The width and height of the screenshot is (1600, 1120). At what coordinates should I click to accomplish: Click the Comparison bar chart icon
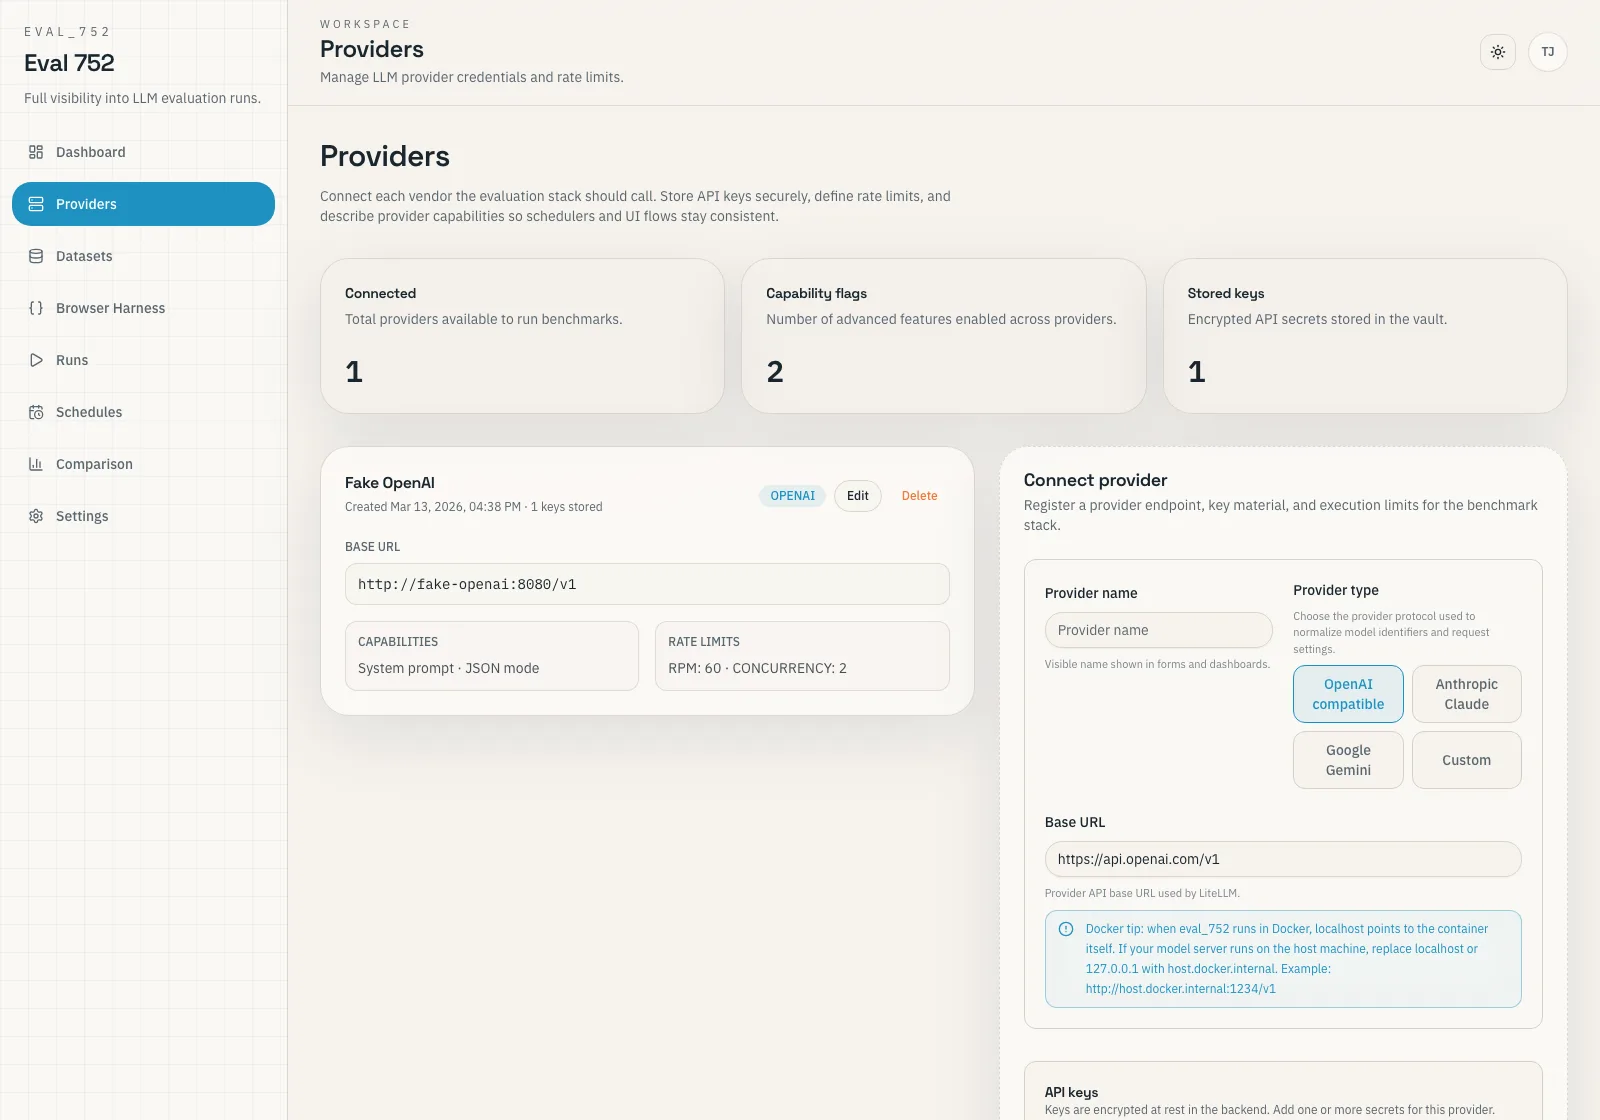pos(36,464)
